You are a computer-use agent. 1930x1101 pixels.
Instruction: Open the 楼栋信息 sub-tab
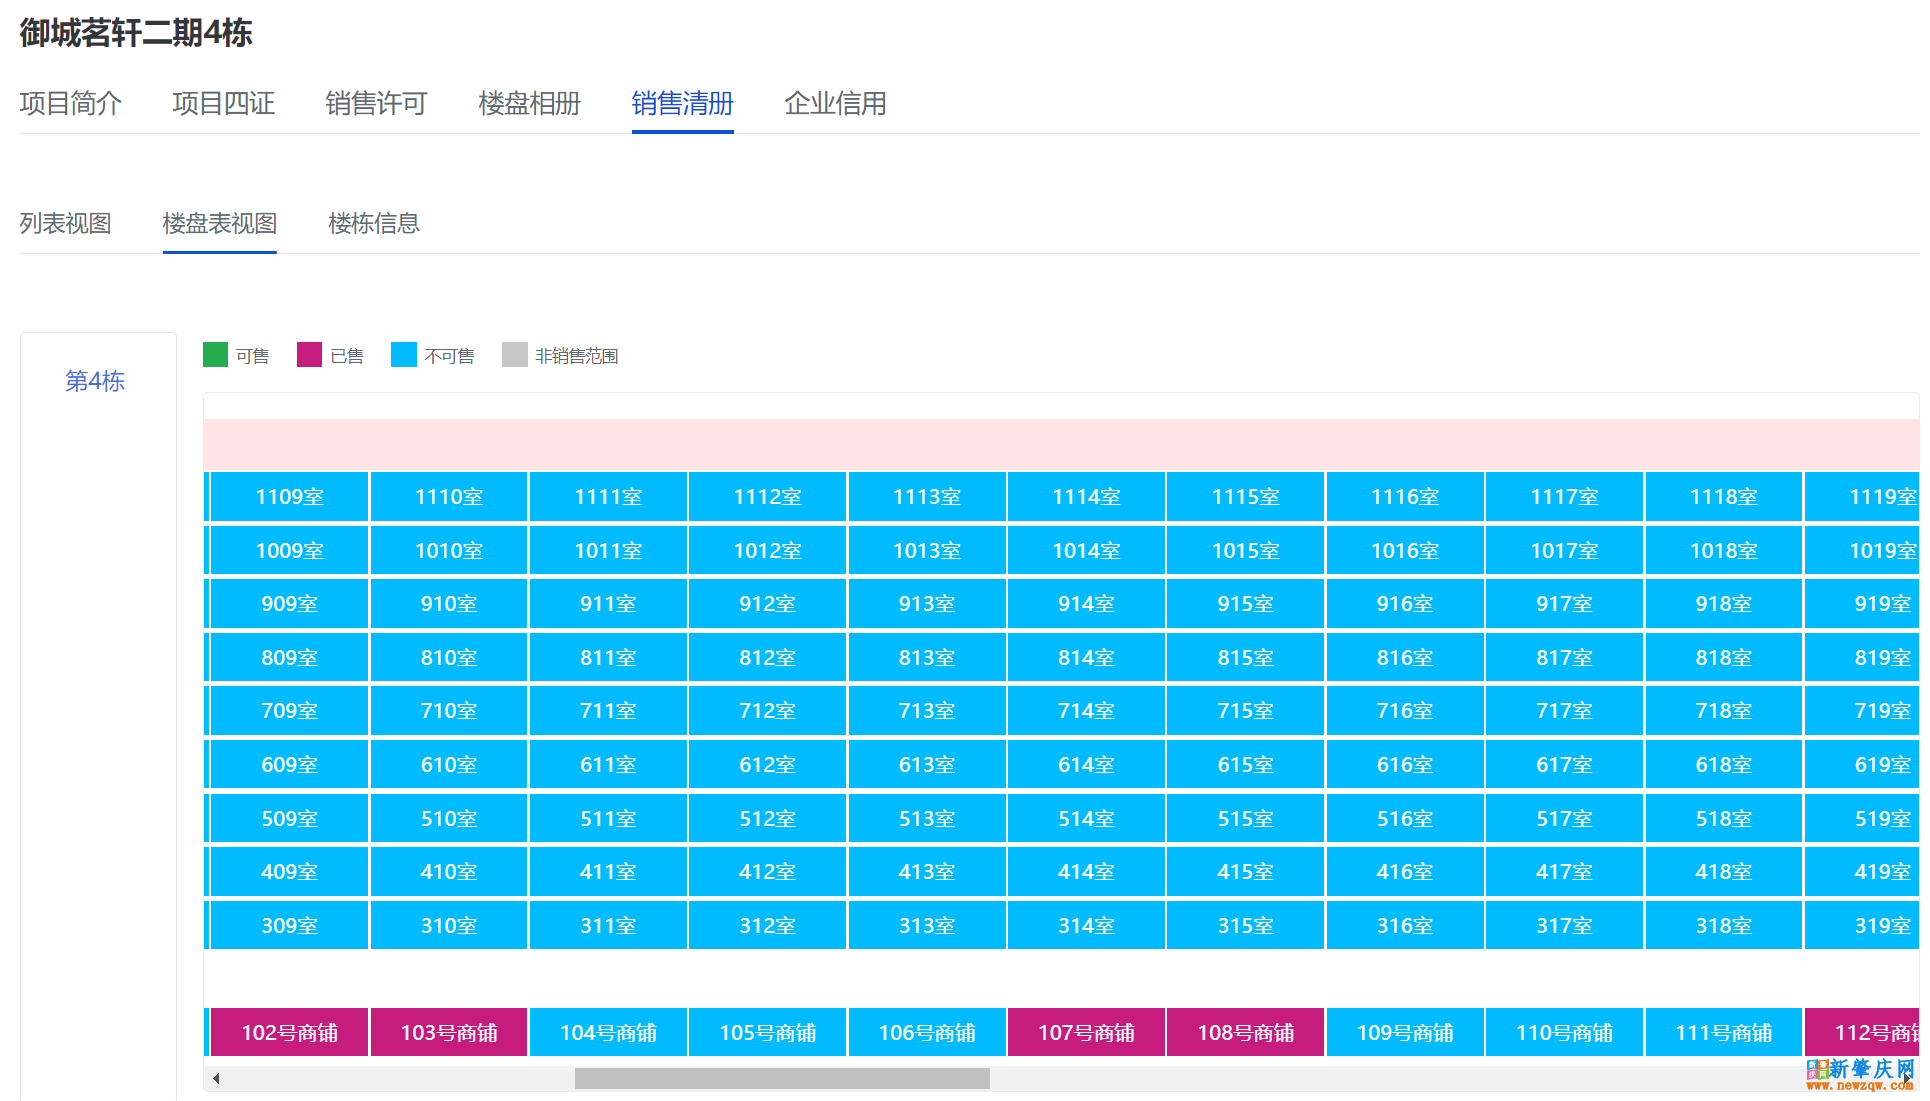click(374, 223)
